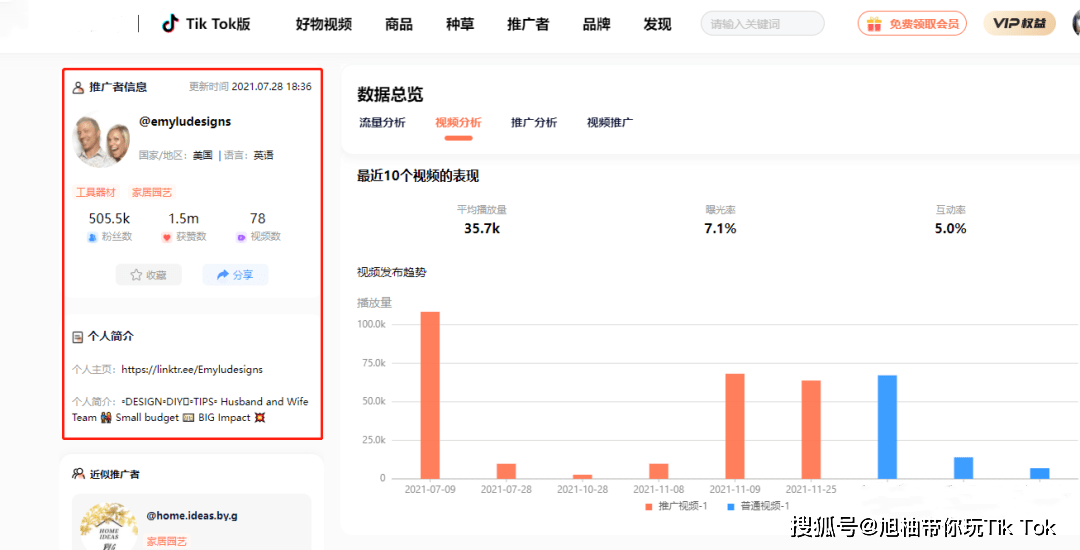Image resolution: width=1080 pixels, height=550 pixels.
Task: Open the linktr.ee/Emyludesigns link
Action: click(x=192, y=369)
